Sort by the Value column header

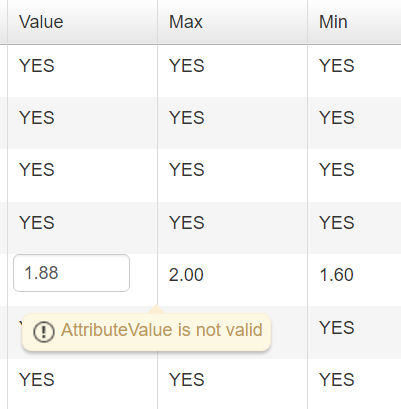point(82,22)
